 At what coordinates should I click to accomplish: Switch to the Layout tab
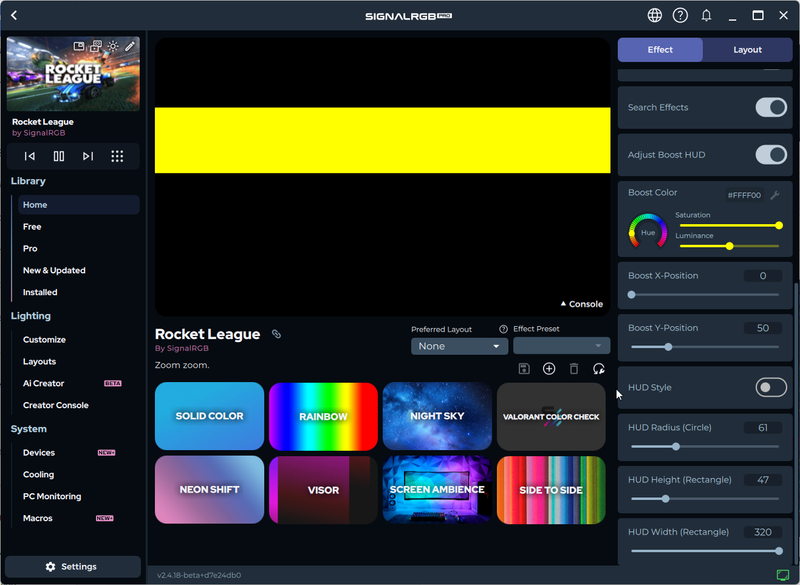(x=747, y=50)
